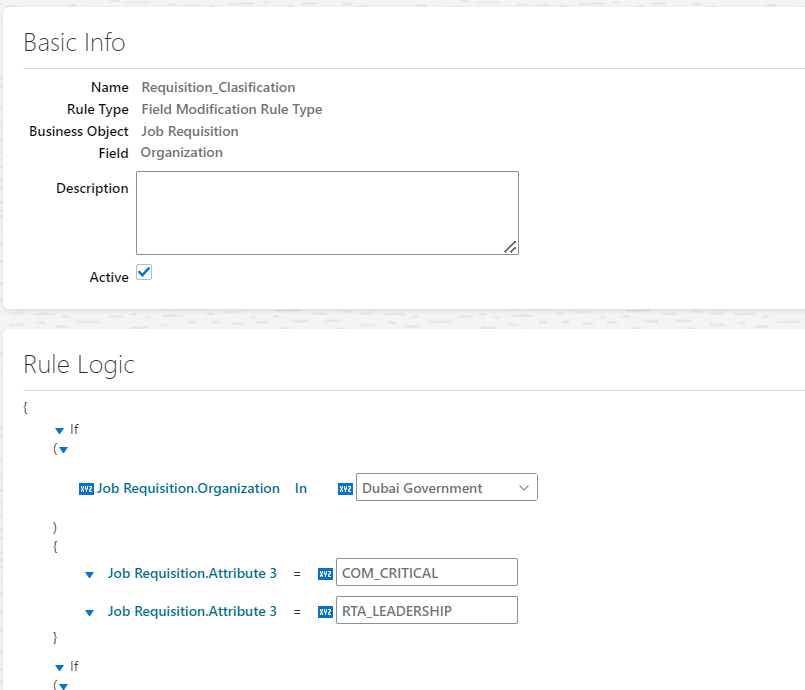The height and width of the screenshot is (690, 805).
Task: Expand the parenthesis arrow under second If
Action: (64, 686)
